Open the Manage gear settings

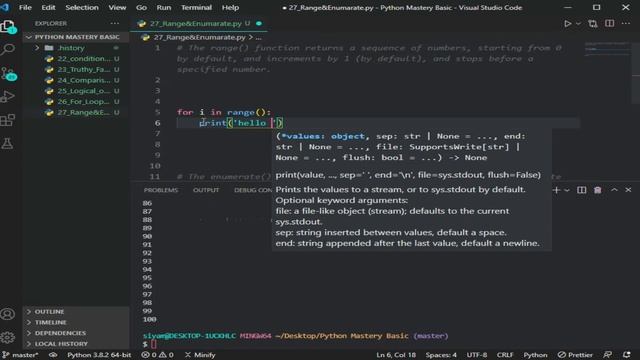[x=8, y=337]
